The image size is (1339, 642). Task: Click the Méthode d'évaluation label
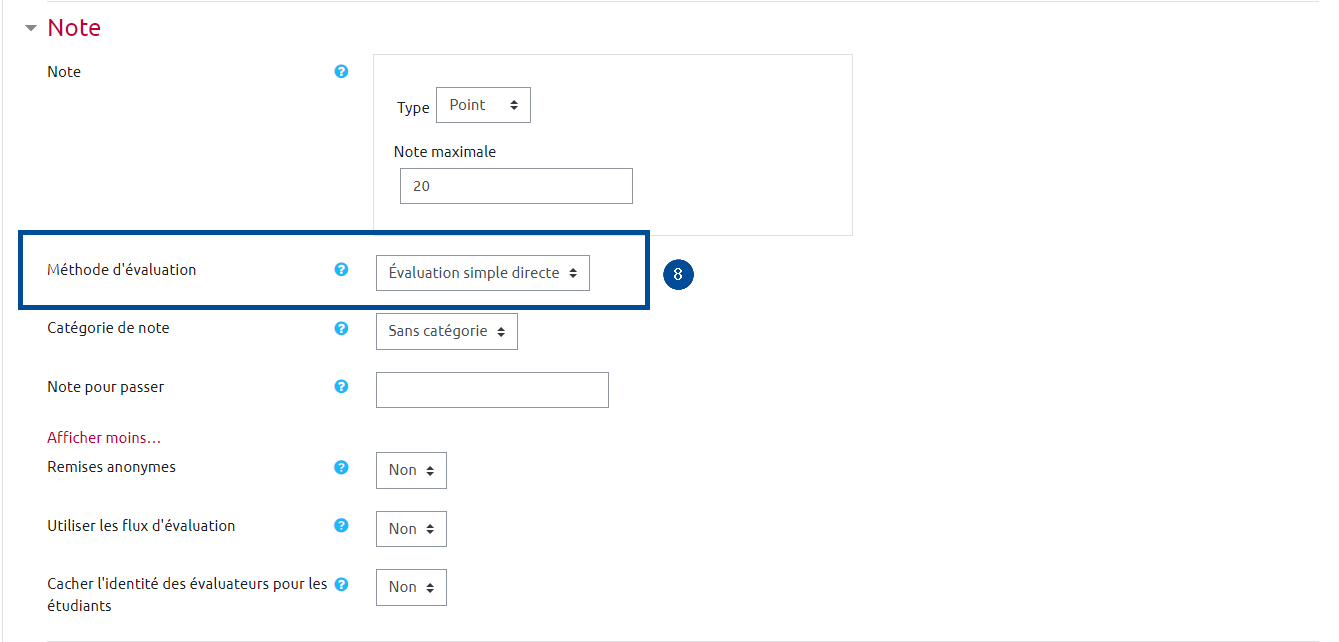(122, 270)
